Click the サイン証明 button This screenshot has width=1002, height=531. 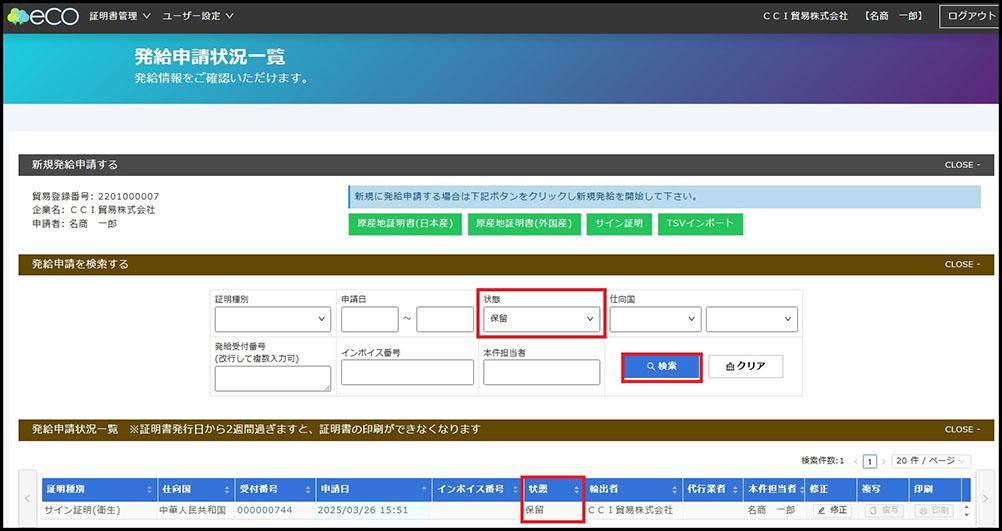click(619, 224)
